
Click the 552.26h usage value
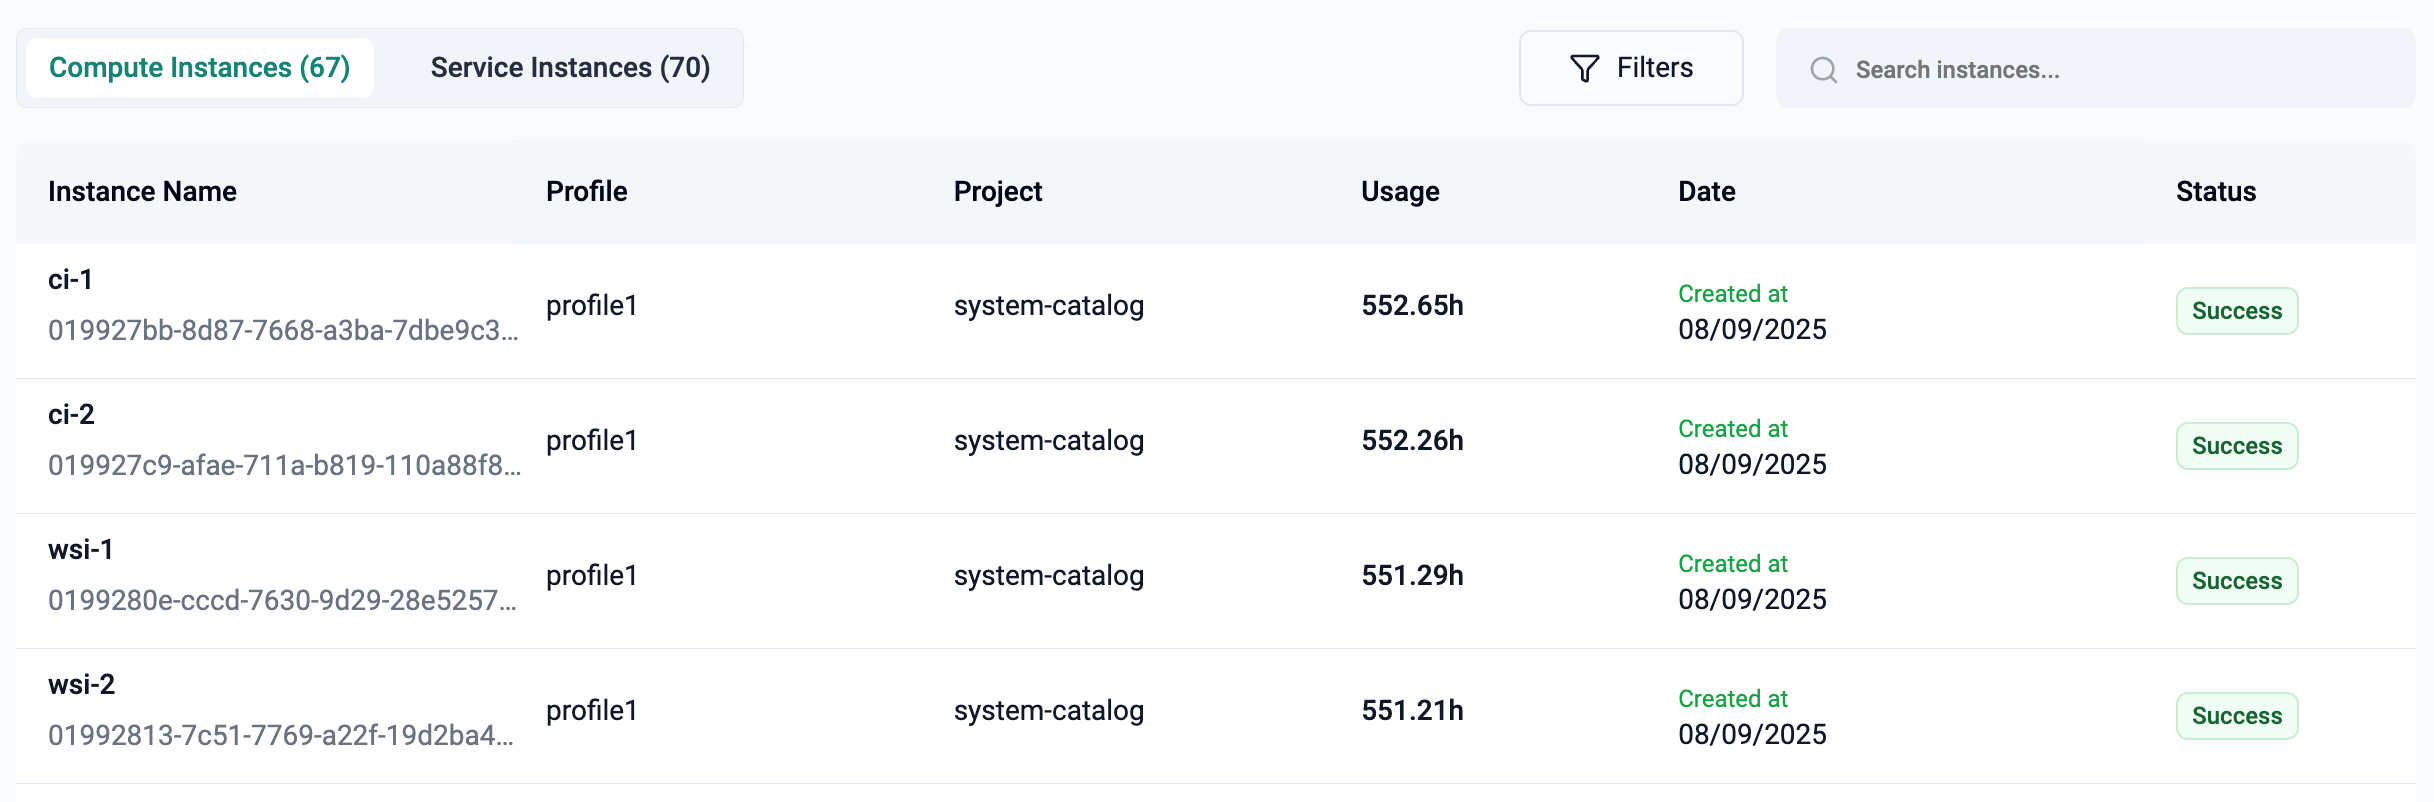click(x=1411, y=441)
